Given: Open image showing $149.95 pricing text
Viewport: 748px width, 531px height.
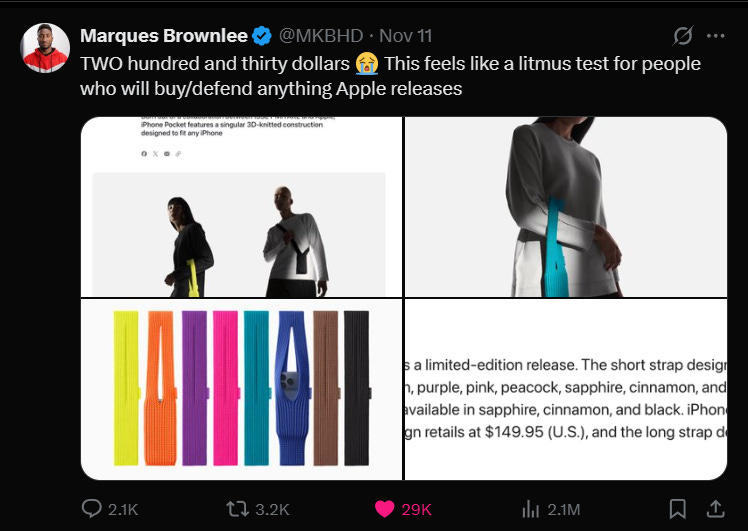Looking at the screenshot, I should click(566, 389).
